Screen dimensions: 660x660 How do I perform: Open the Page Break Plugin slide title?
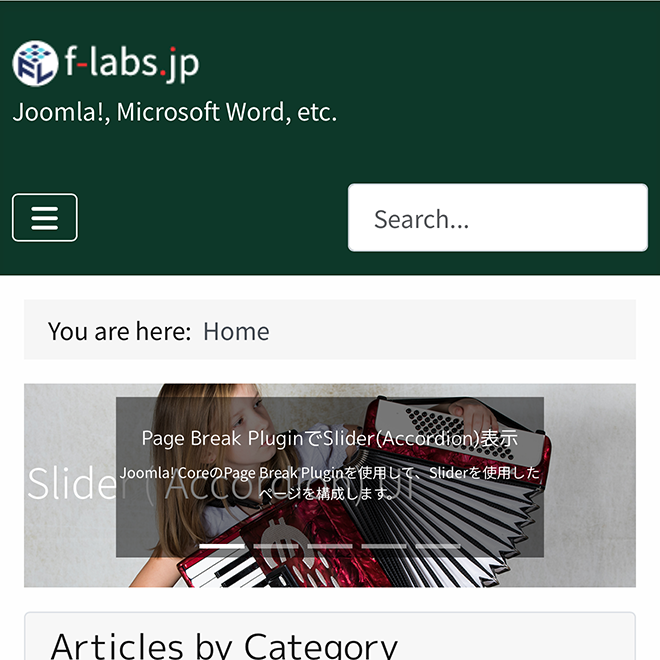coord(329,438)
